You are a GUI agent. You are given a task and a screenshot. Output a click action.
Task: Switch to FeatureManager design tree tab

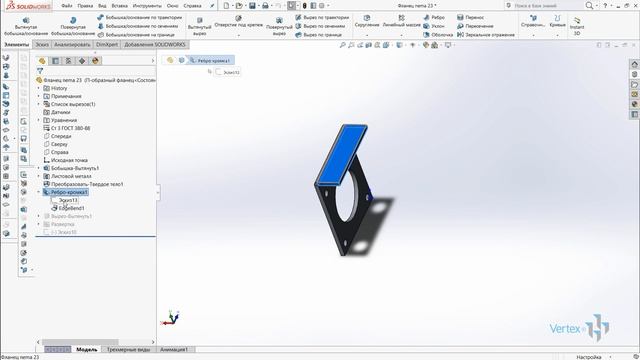[x=42, y=61]
